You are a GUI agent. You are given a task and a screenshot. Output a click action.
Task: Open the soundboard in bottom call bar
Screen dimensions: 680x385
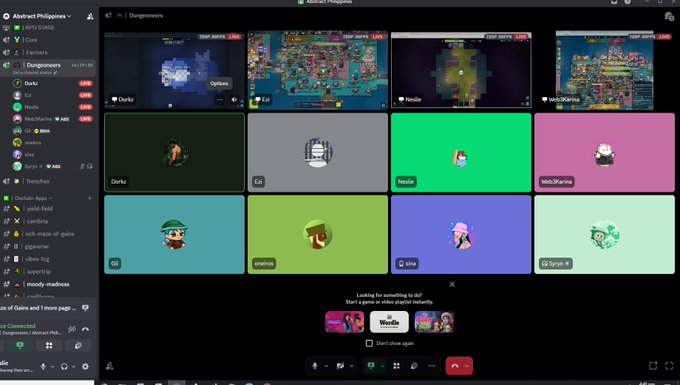click(x=414, y=366)
